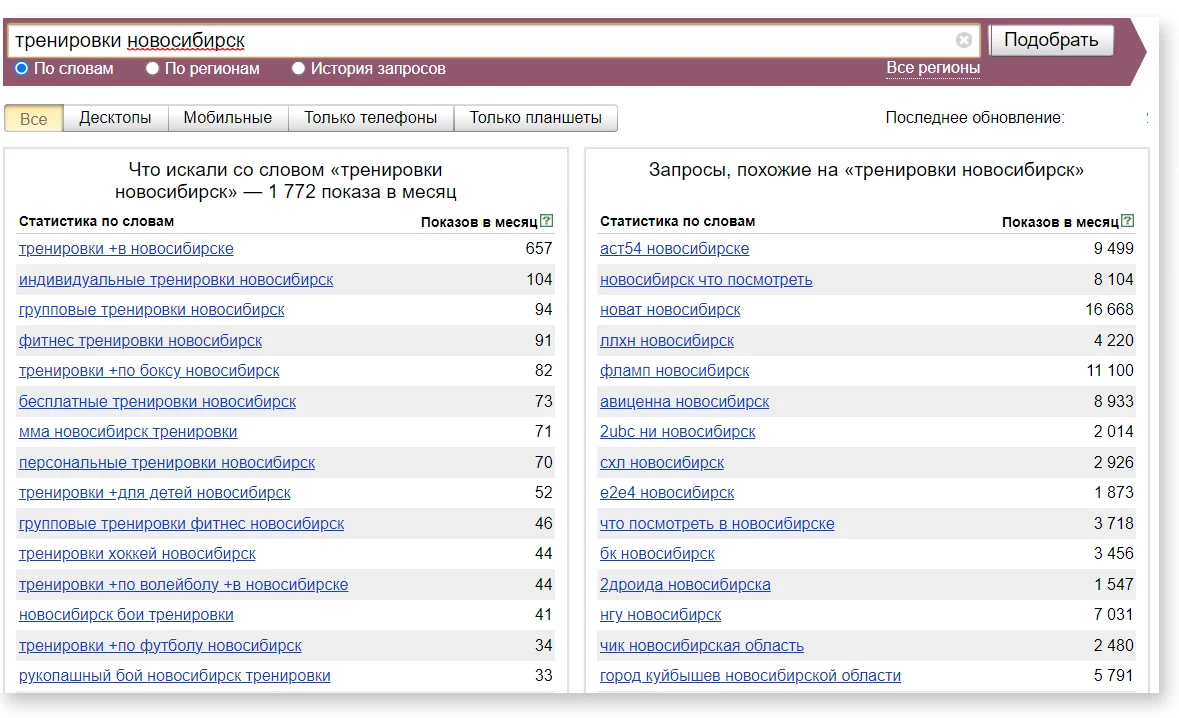Open '2дроида новосибирска' link
Image resolution: width=1179 pixels, height=718 pixels.
(685, 584)
